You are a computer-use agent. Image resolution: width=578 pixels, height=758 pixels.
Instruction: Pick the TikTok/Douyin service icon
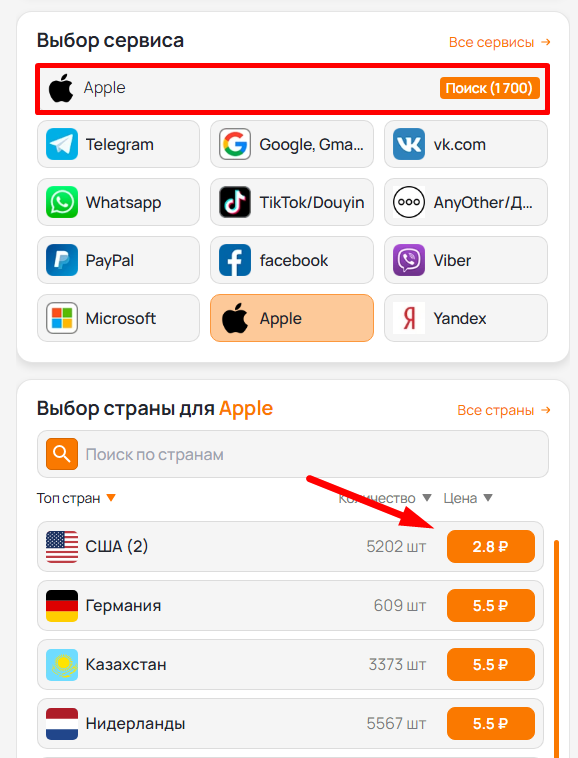pyautogui.click(x=235, y=202)
